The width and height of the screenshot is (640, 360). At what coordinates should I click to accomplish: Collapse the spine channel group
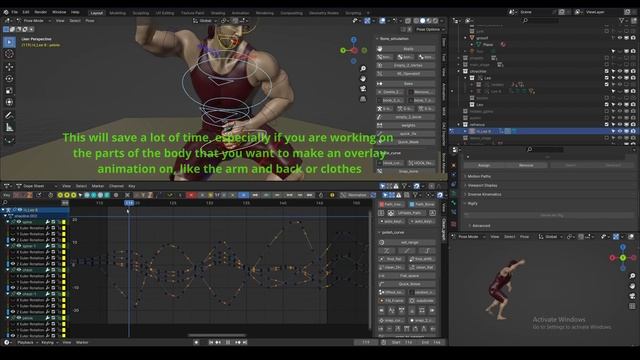point(8,222)
